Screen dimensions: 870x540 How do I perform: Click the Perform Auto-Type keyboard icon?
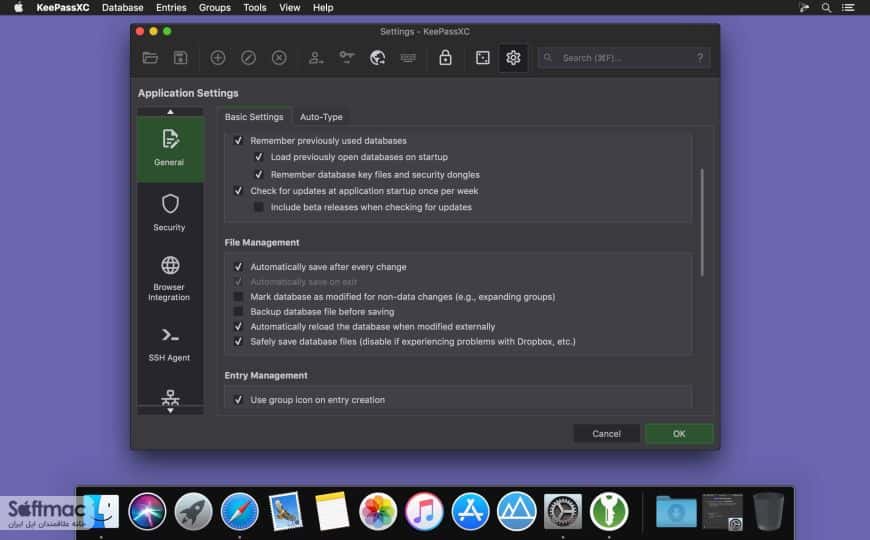[408, 58]
